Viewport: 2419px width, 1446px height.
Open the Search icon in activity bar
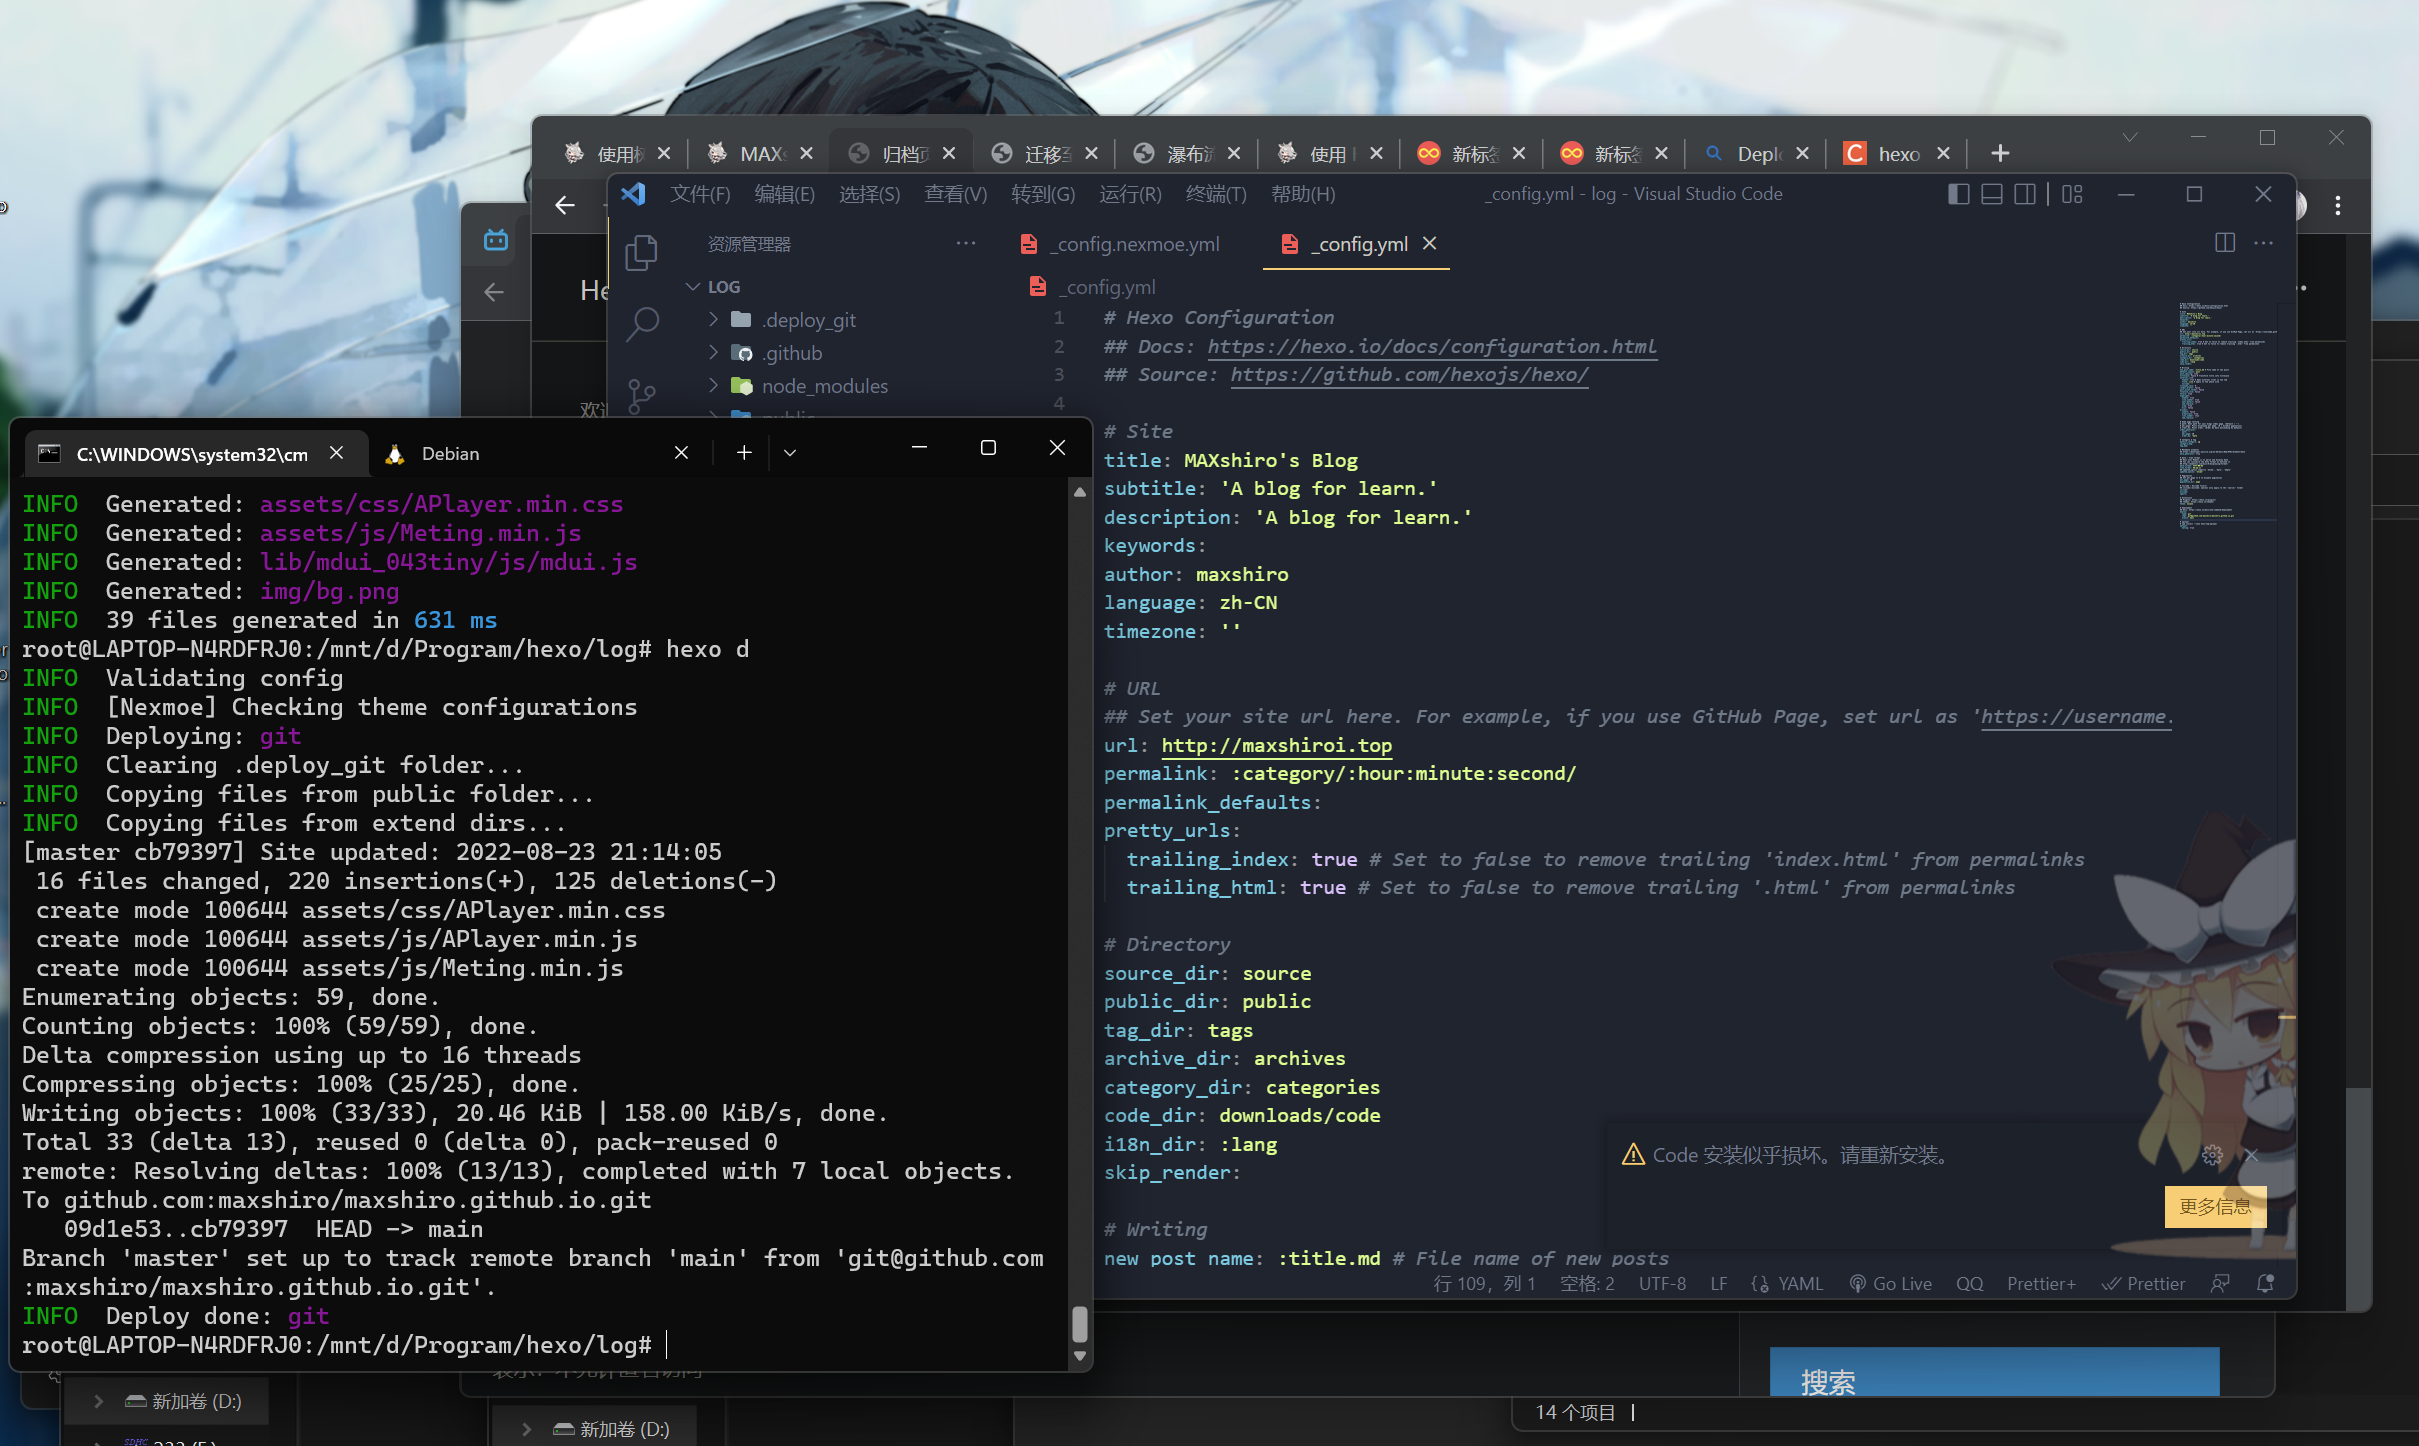(x=641, y=323)
